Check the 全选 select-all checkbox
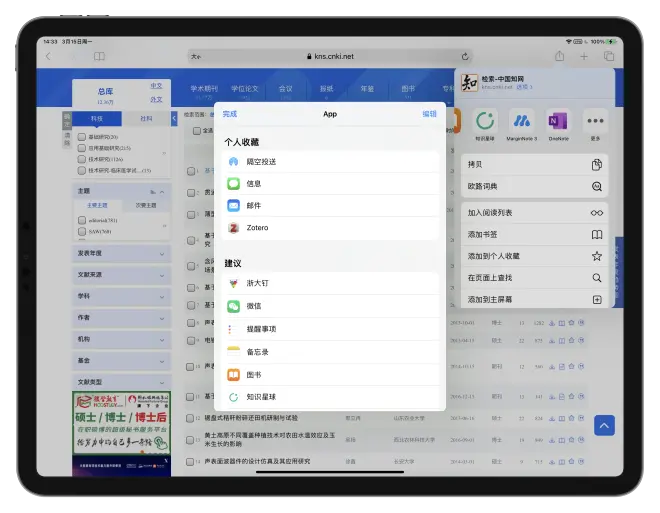 tap(197, 131)
